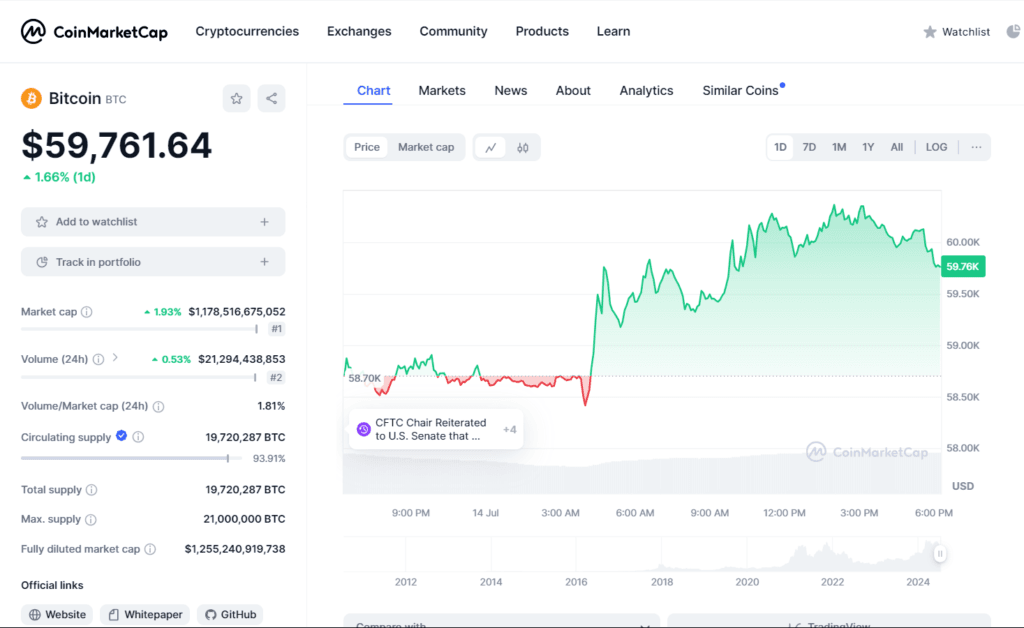Open the Exchanges menu
Screen dimensions: 1024x628
359,31
